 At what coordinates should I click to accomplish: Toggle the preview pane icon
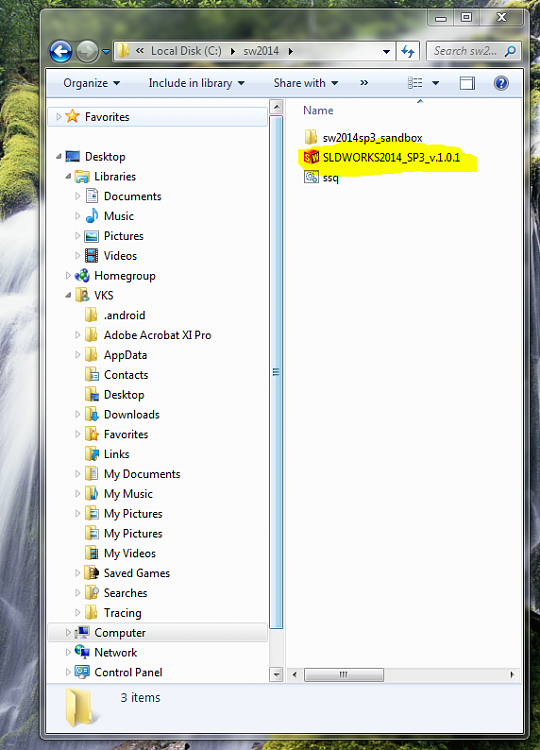[x=467, y=83]
